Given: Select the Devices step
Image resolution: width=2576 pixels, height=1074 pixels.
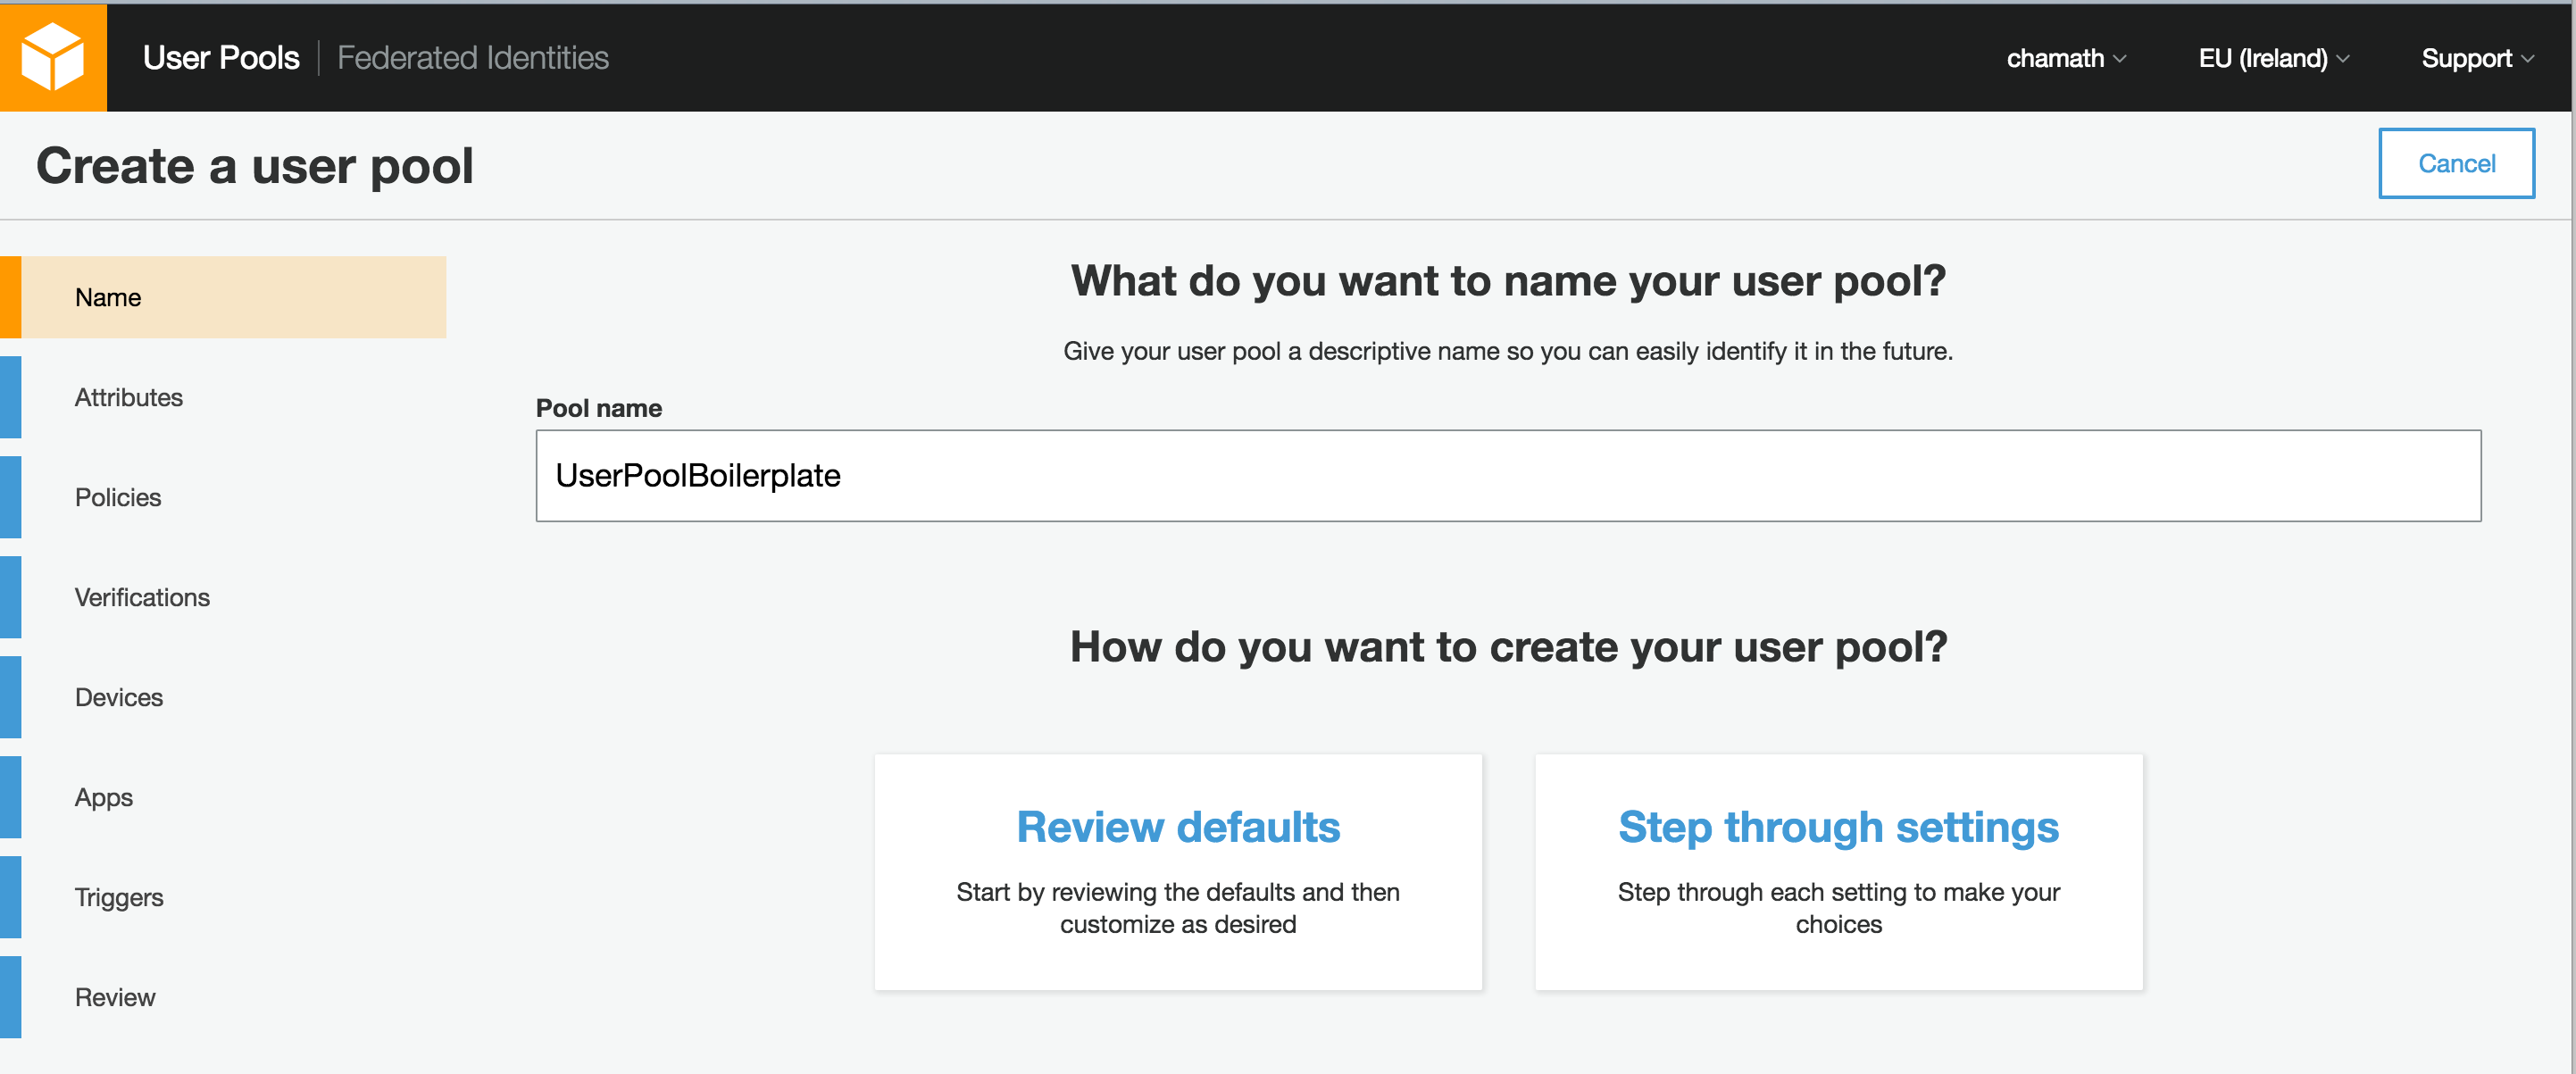Looking at the screenshot, I should [118, 697].
